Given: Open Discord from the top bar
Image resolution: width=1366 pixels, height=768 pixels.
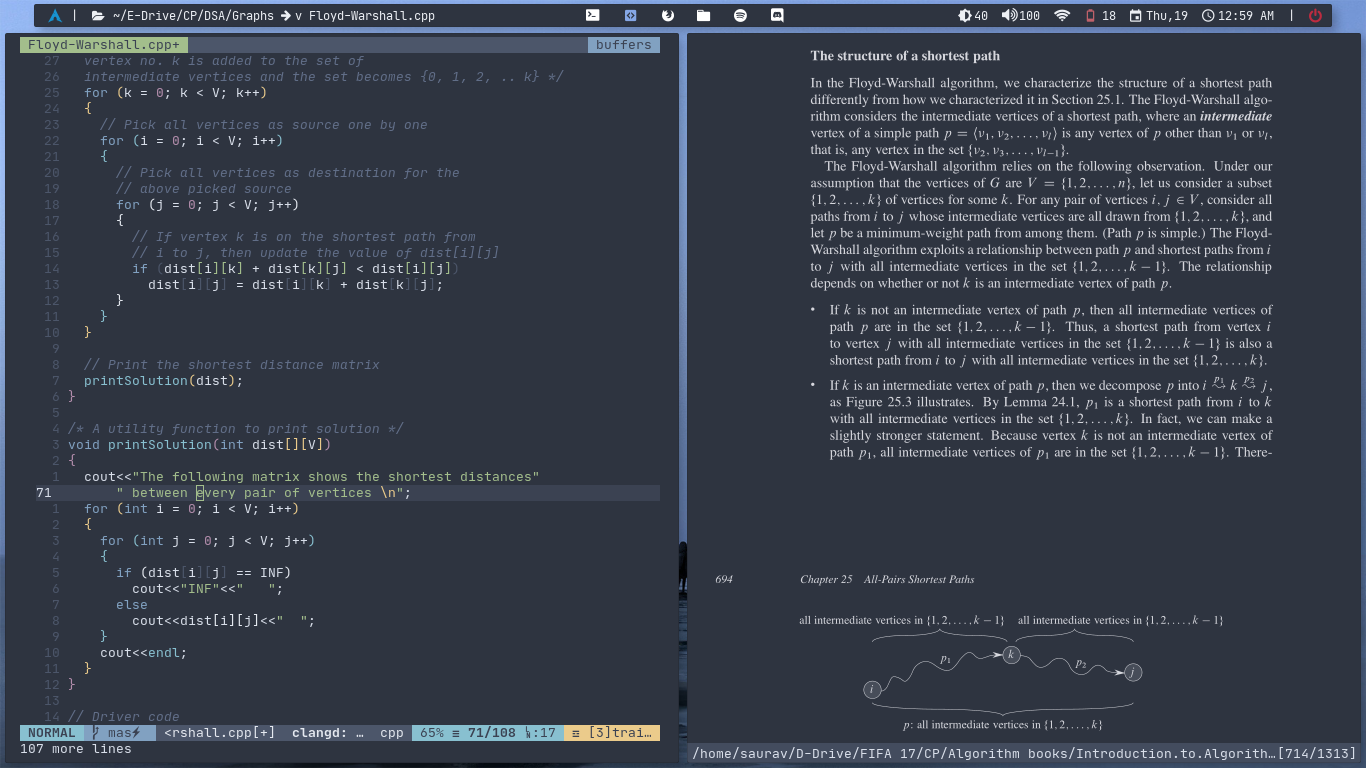Looking at the screenshot, I should (777, 15).
